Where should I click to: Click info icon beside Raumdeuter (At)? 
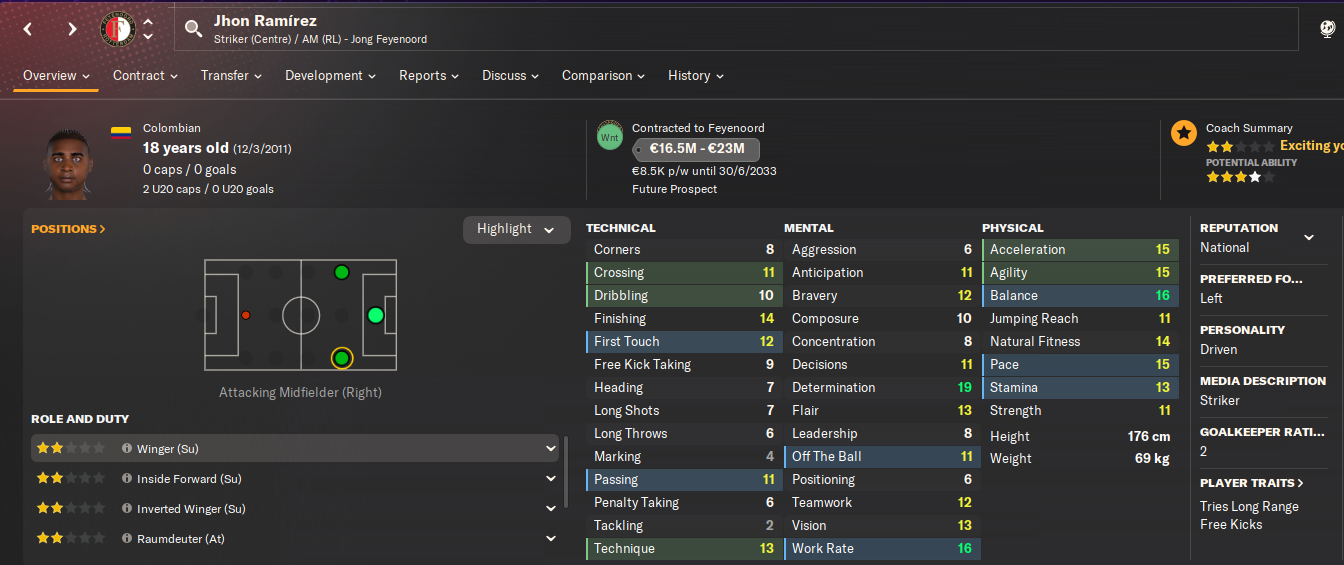click(x=127, y=538)
